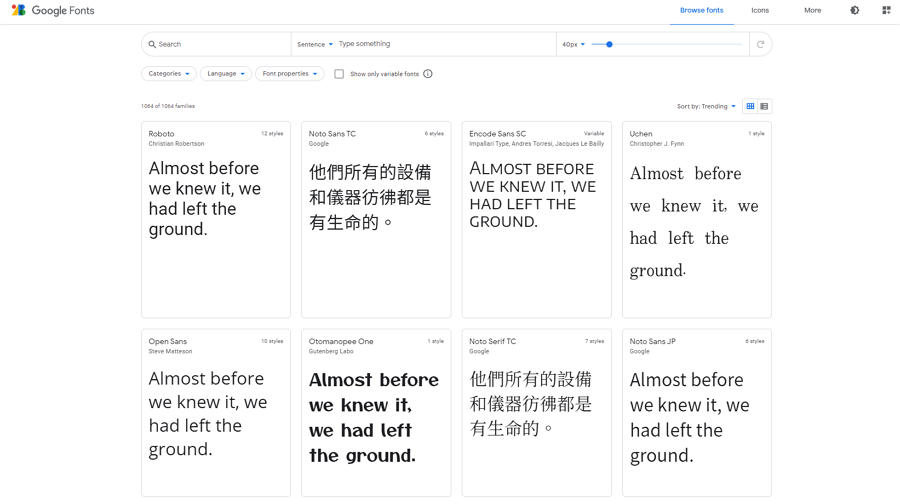Image resolution: width=900 pixels, height=504 pixels.
Task: Open the Icons tab
Action: [x=760, y=10]
